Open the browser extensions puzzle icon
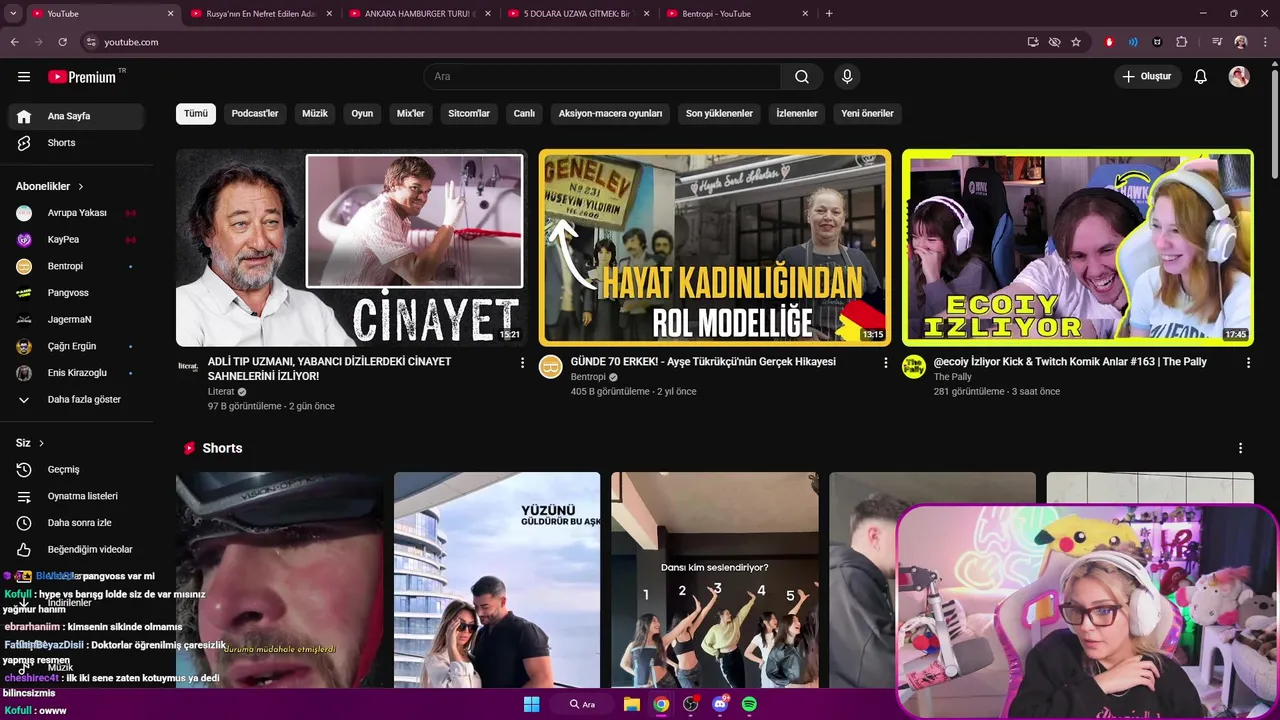Screen dimensions: 1280x720 coord(1182,42)
